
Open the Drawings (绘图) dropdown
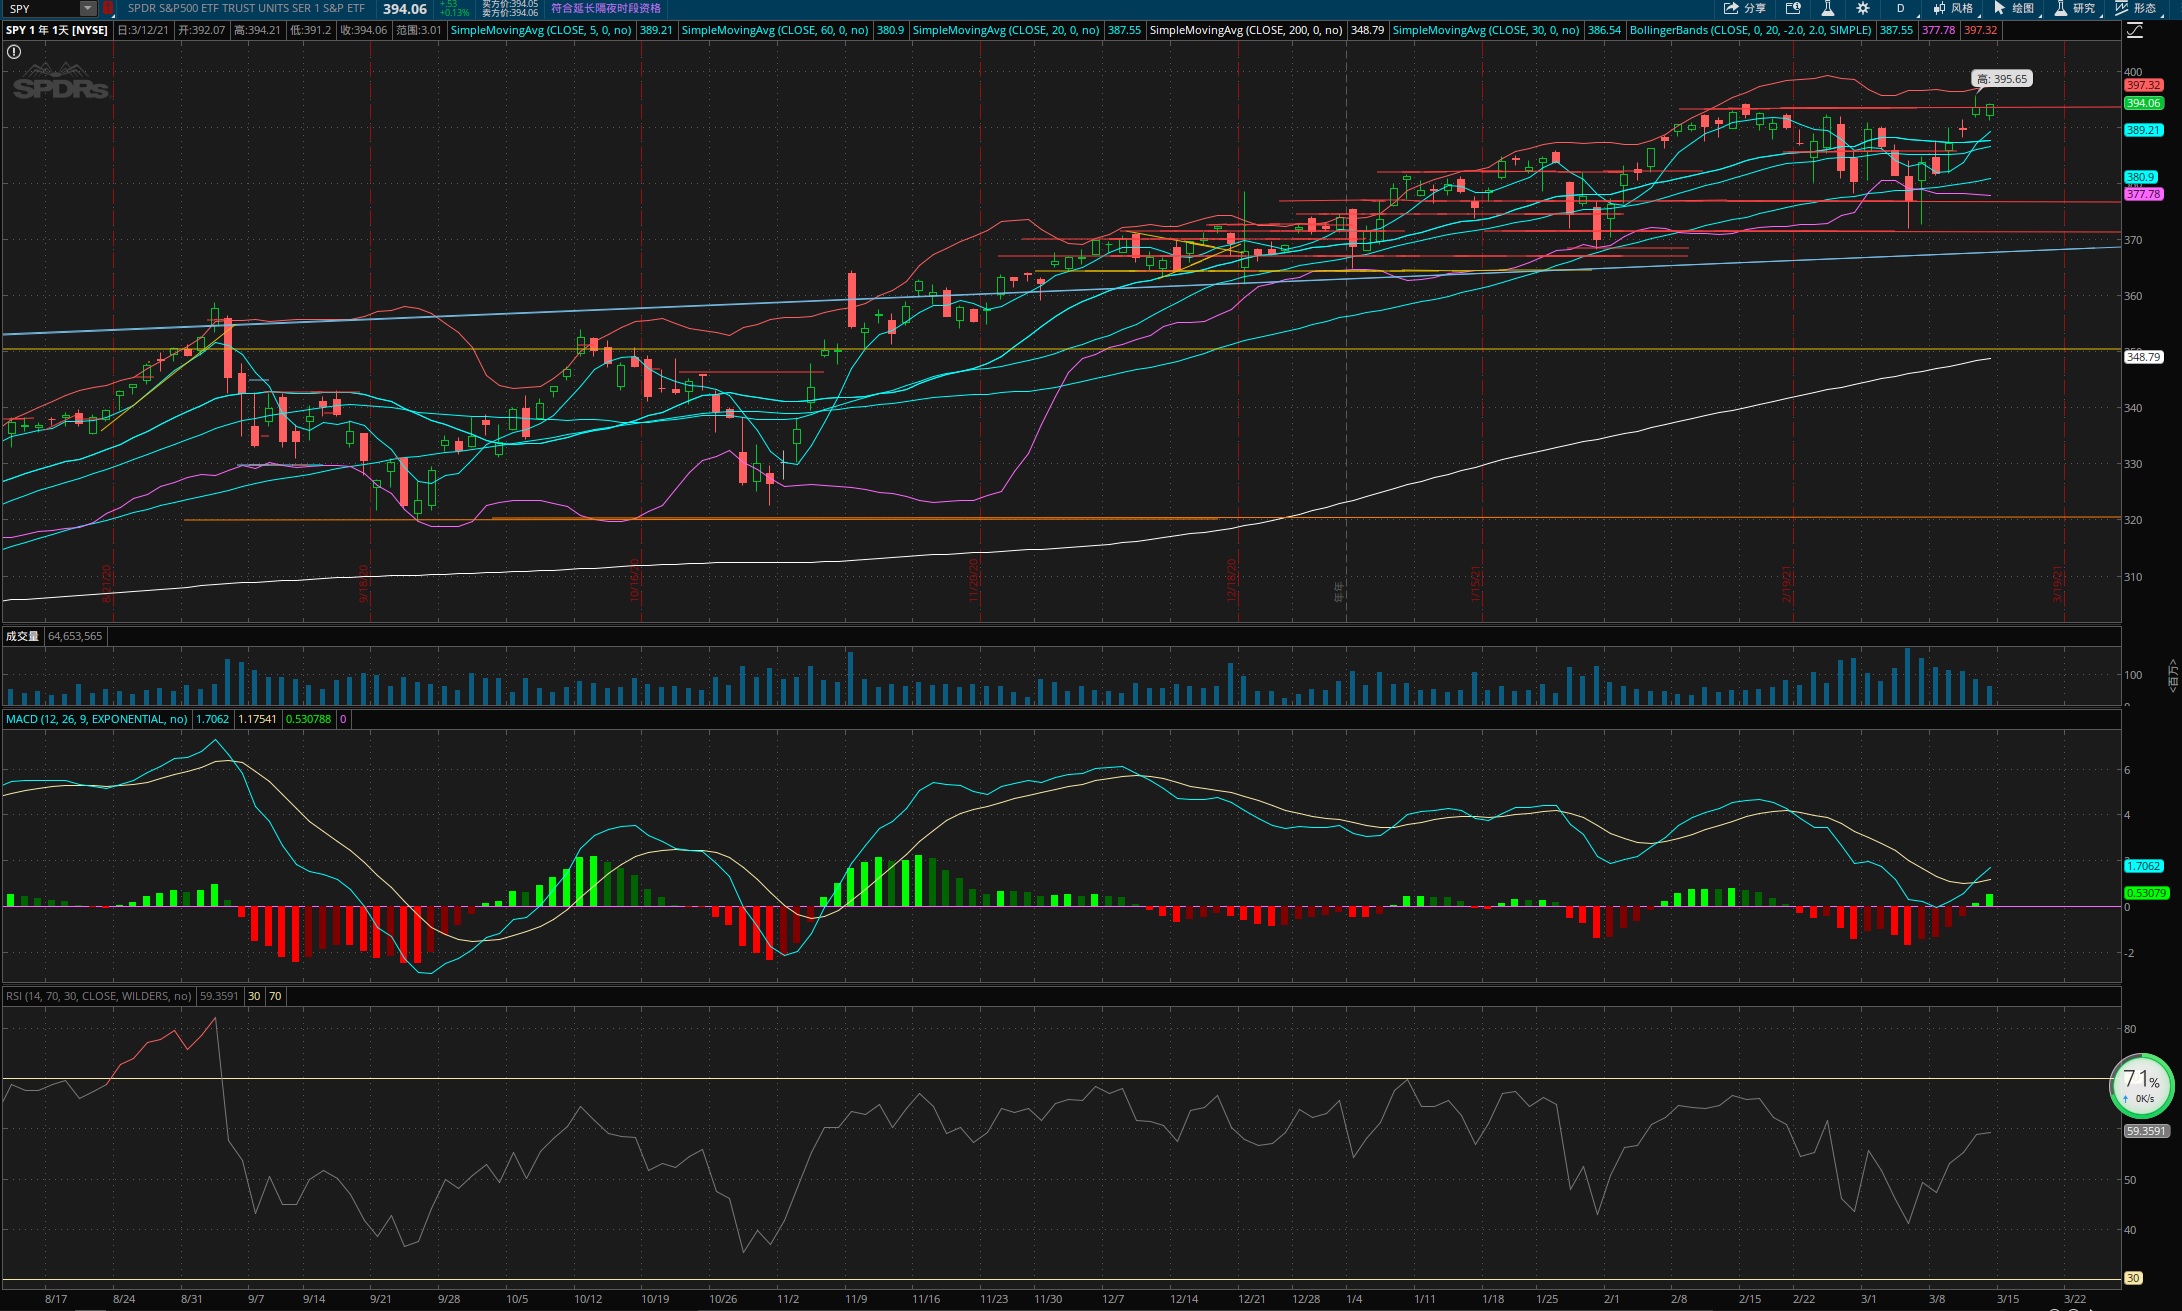(x=2014, y=8)
